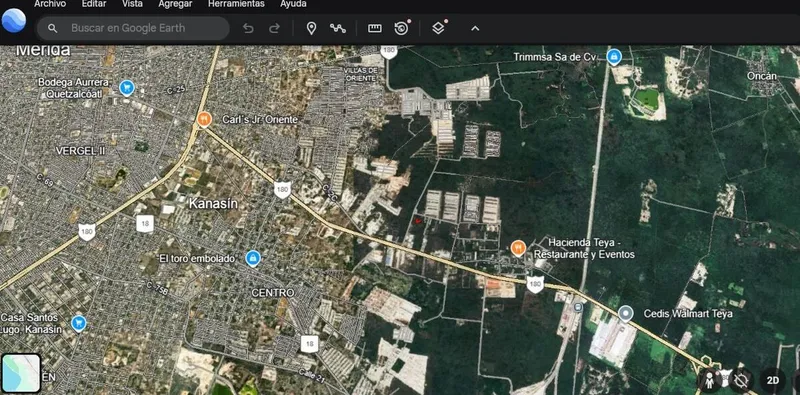Redo the last action
The height and width of the screenshot is (395, 800).
click(x=274, y=29)
